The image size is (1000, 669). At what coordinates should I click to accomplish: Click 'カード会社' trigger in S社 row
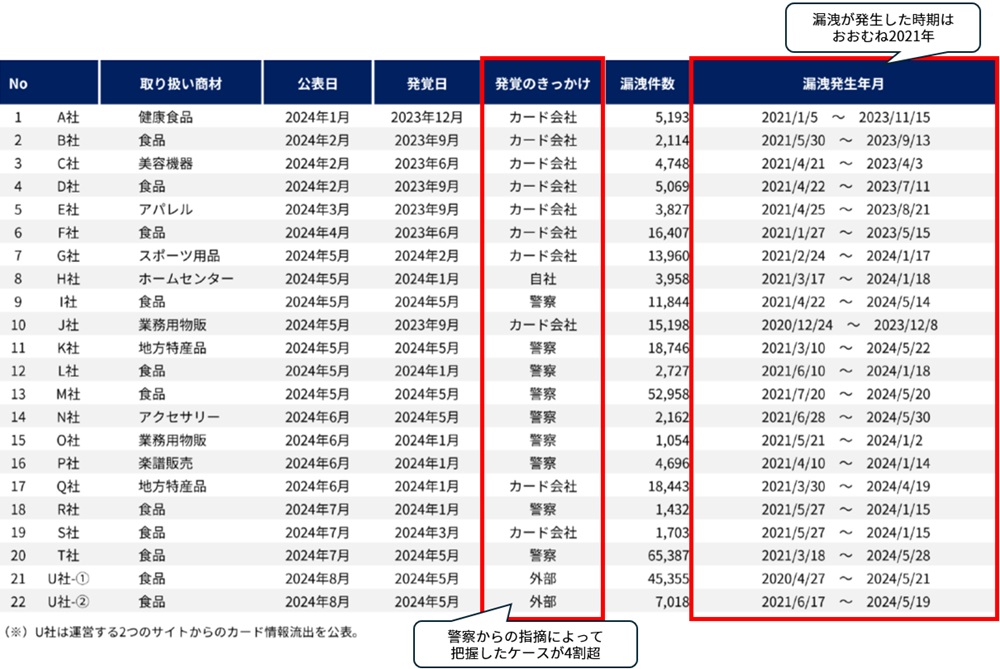tap(543, 533)
